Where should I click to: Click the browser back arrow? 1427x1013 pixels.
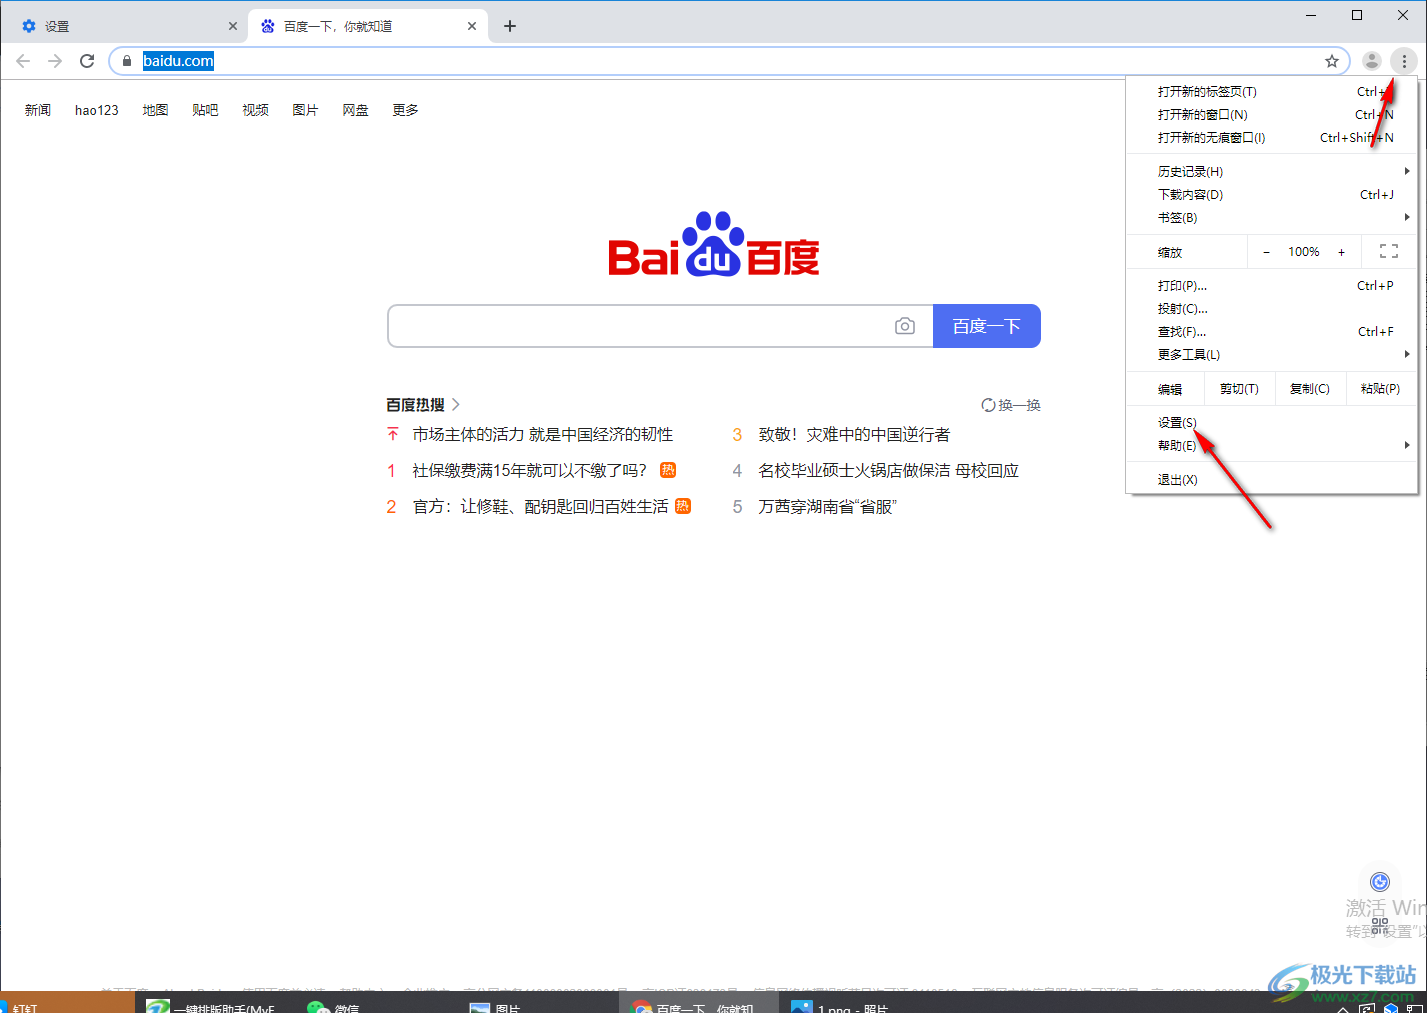[23, 61]
